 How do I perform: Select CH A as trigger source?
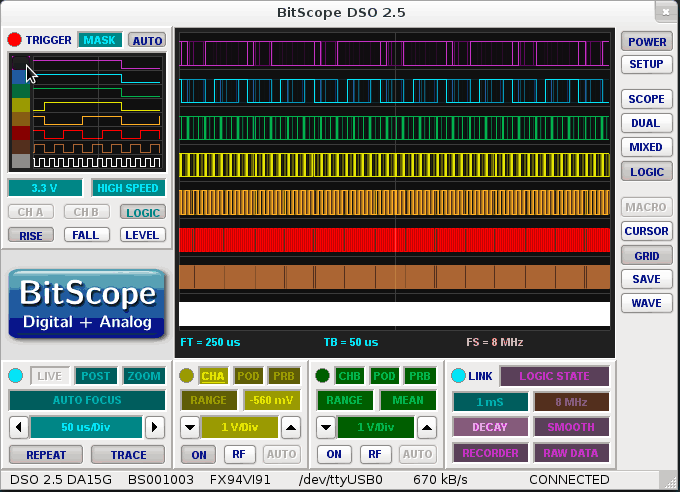pos(31,212)
